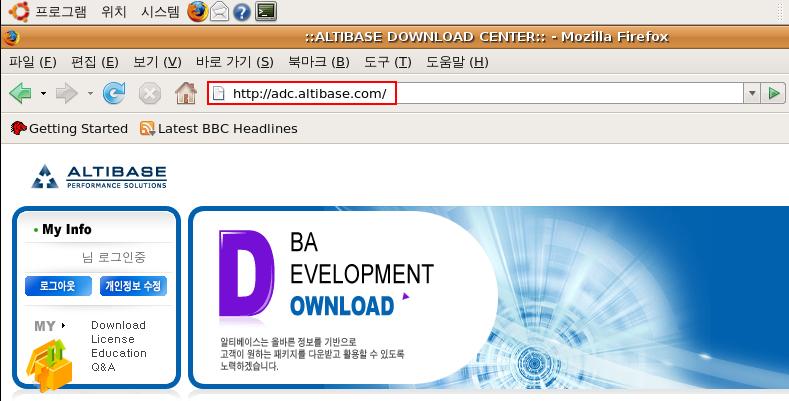Open the My Download link
Image resolution: width=789 pixels, height=401 pixels.
pos(118,325)
